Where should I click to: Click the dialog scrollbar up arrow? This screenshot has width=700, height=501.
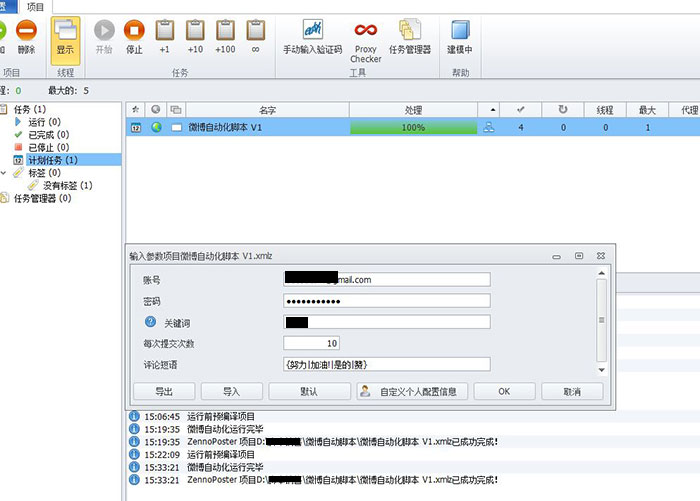click(x=601, y=273)
